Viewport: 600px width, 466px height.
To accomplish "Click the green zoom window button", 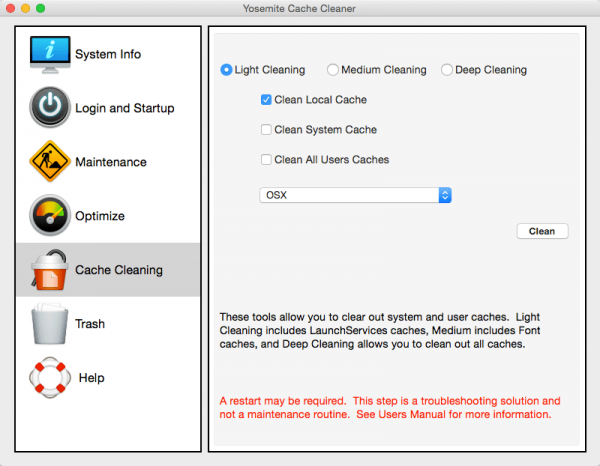I will click(x=40, y=8).
